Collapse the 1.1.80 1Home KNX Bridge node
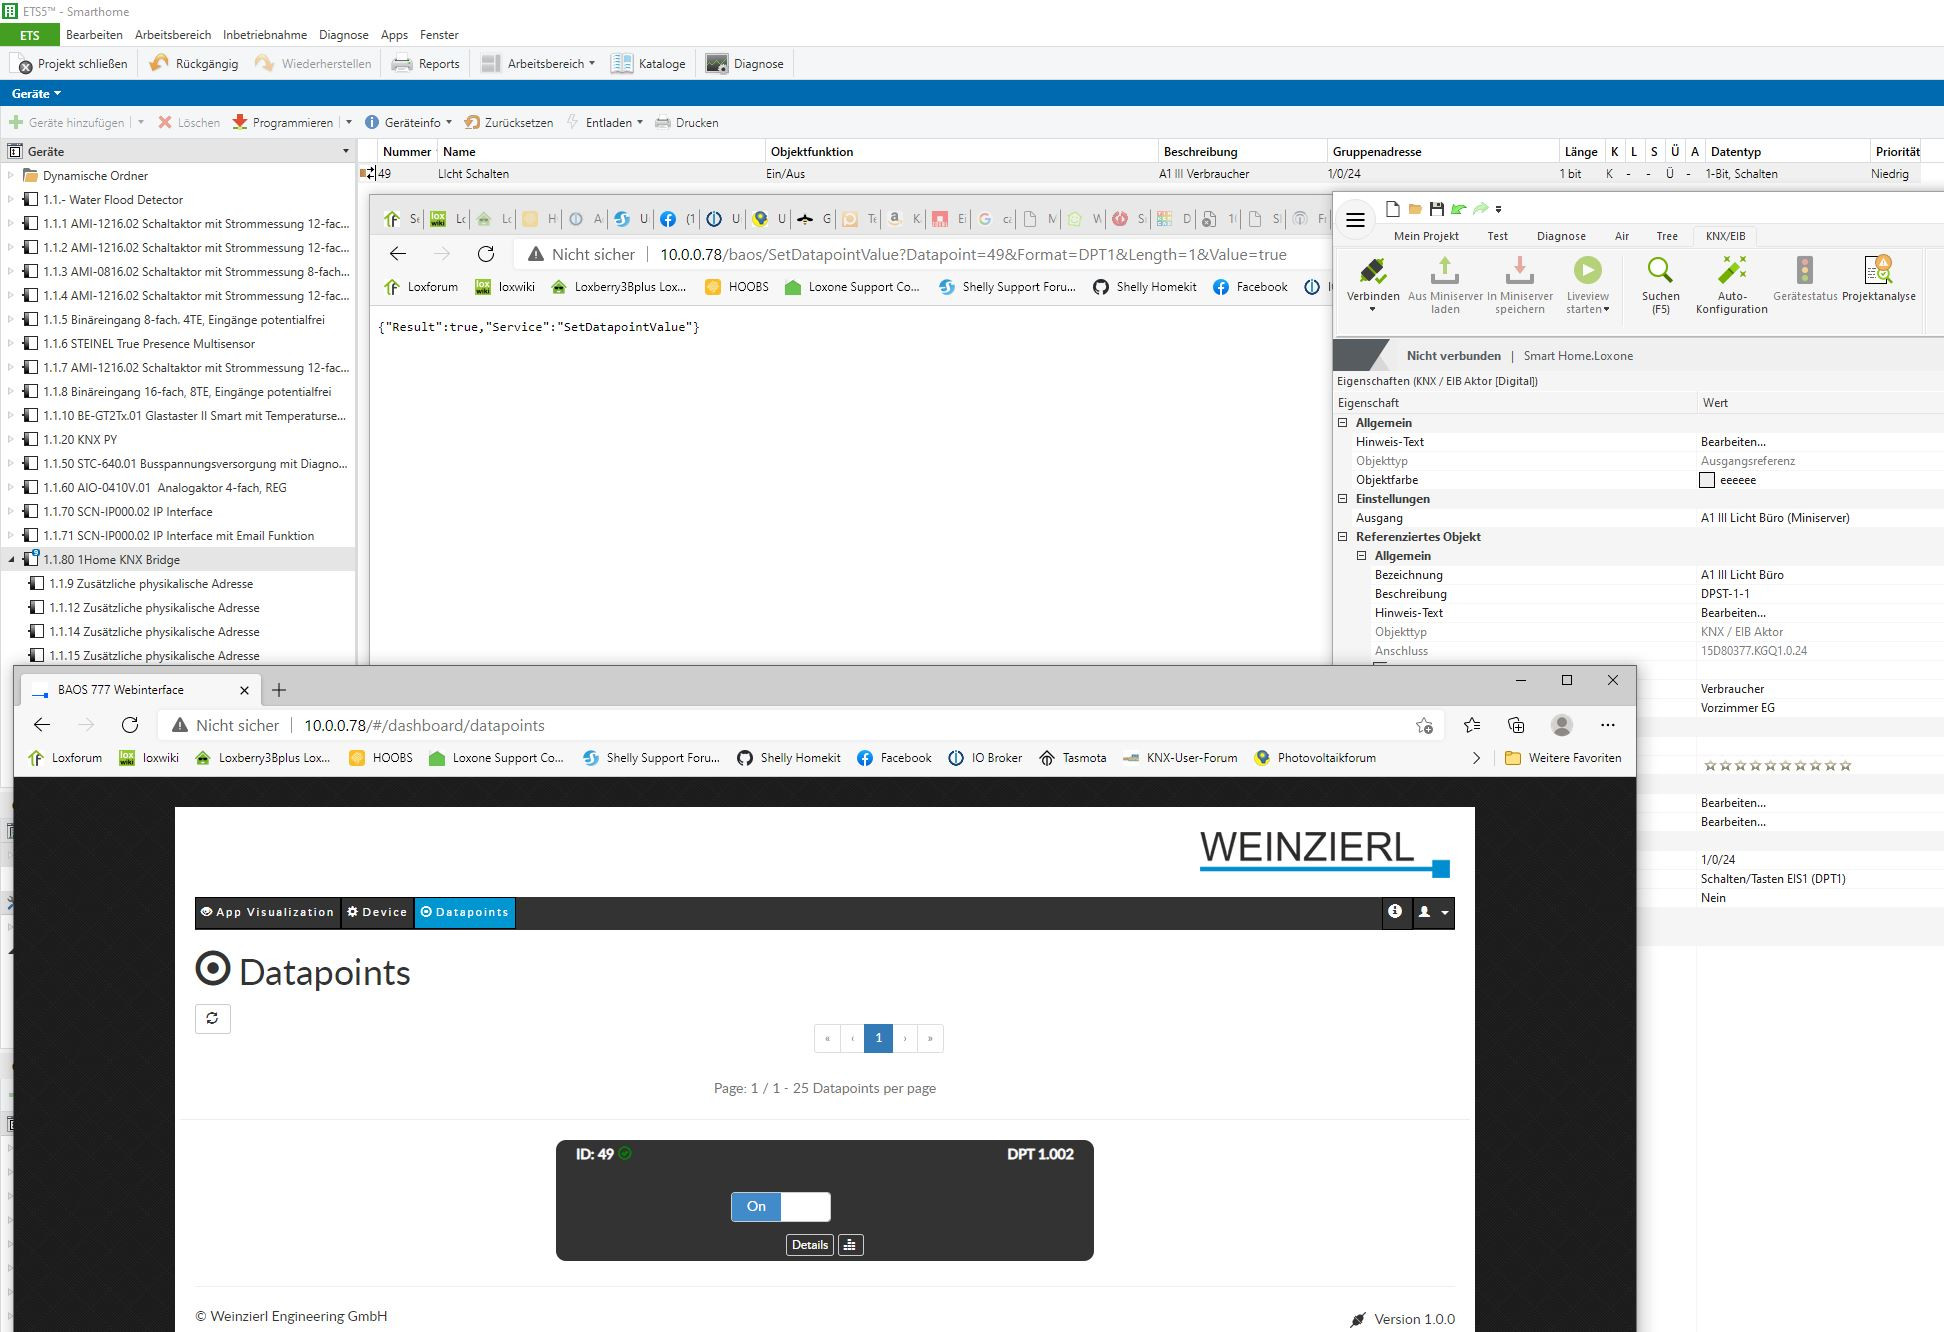Image resolution: width=1944 pixels, height=1332 pixels. [12, 560]
